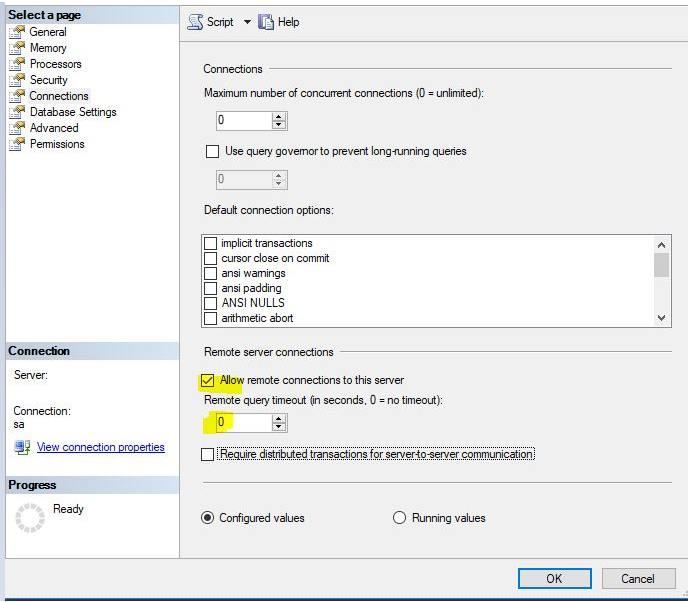Open the Memory page
Viewport: 691px width, 602px height.
(x=48, y=48)
